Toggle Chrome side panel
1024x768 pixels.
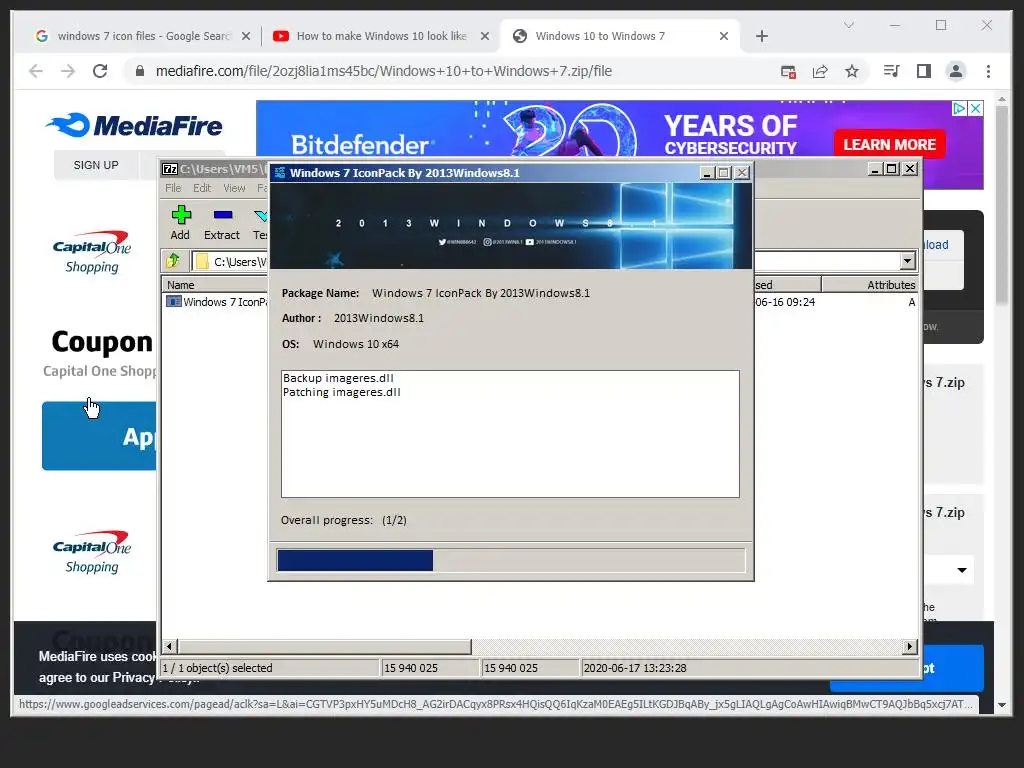923,71
